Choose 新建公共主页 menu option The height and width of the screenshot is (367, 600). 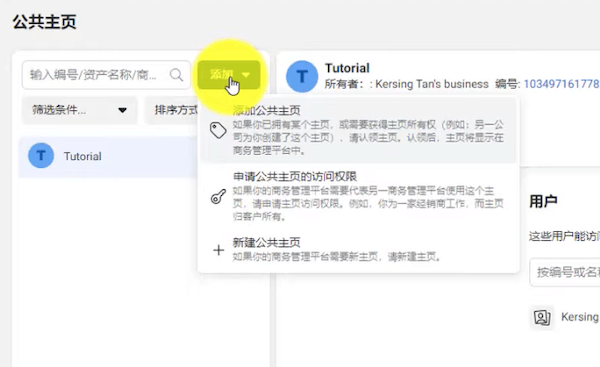click(358, 250)
